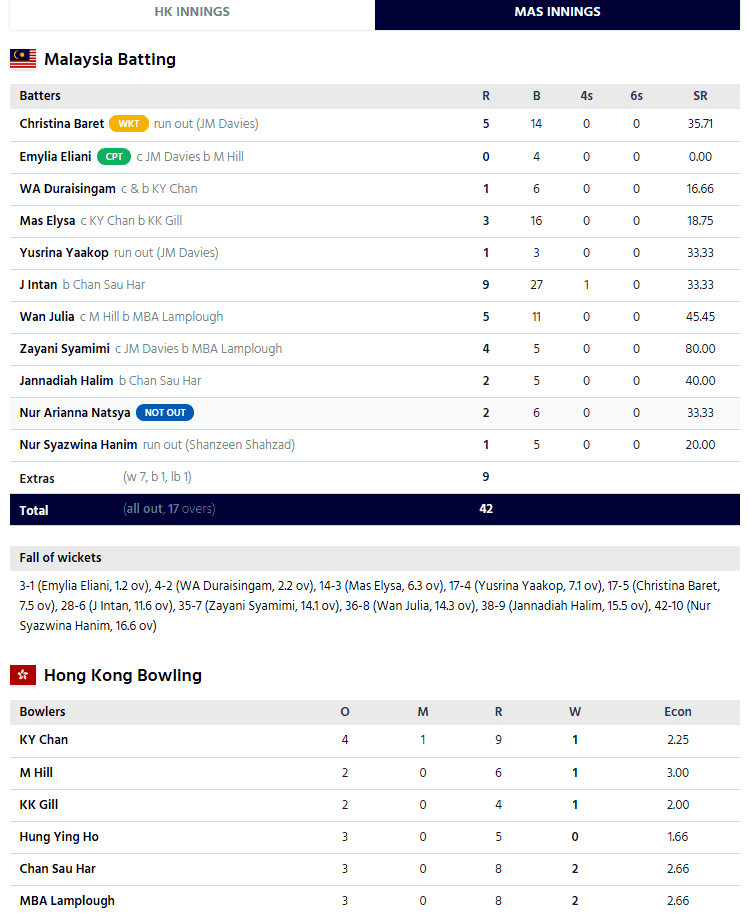The width and height of the screenshot is (748, 914).
Task: Click the WKT badge beside Christina Baret
Action: [129, 124]
